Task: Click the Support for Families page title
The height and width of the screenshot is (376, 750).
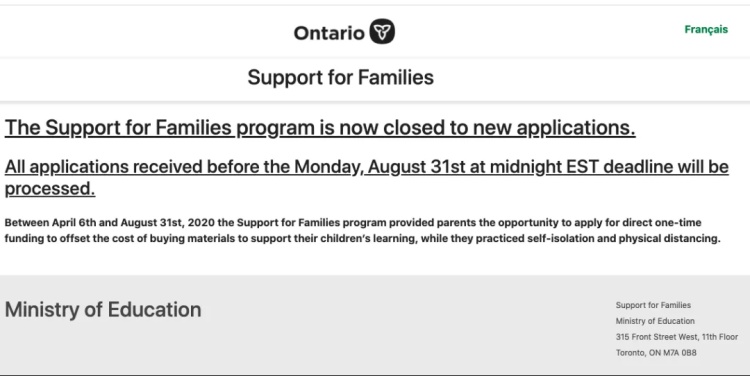Action: click(341, 77)
